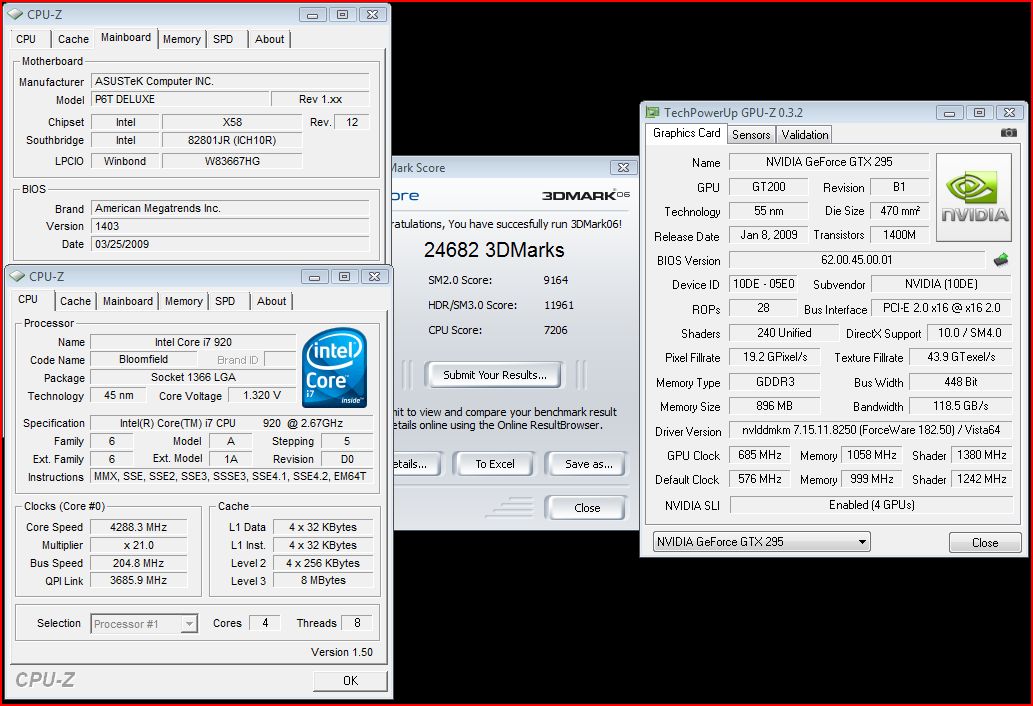
Task: Click the NVIDIA SLI Enabled (4 GPUs) field
Action: point(871,505)
